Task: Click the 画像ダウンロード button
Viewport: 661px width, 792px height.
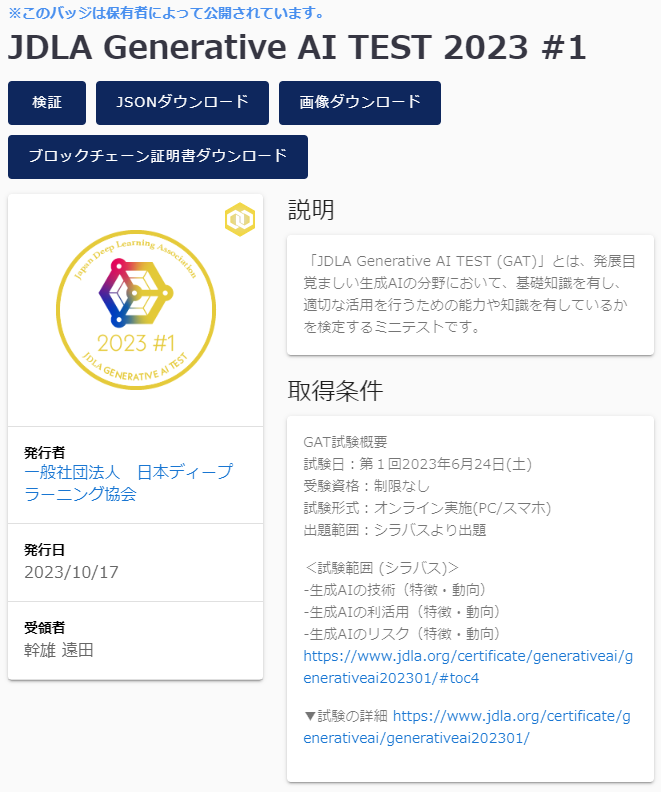Action: (x=360, y=103)
